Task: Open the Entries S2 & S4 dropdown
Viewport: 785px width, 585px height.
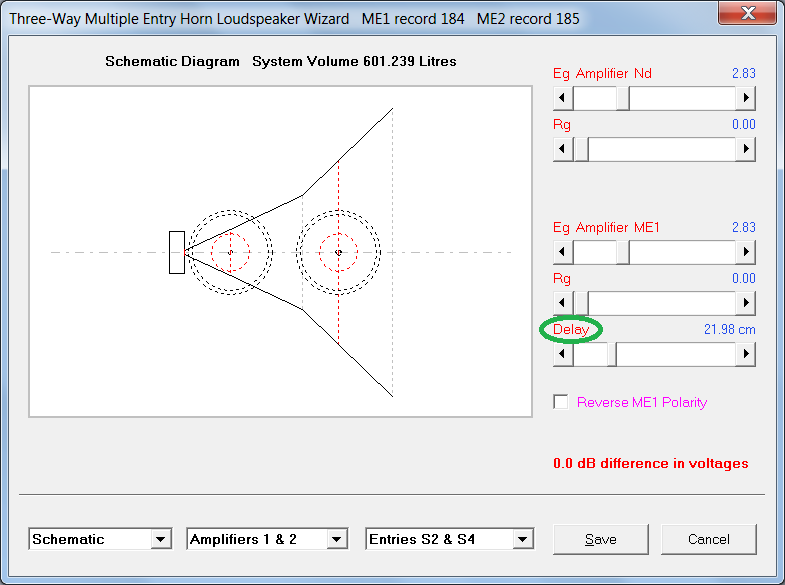Action: 523,539
